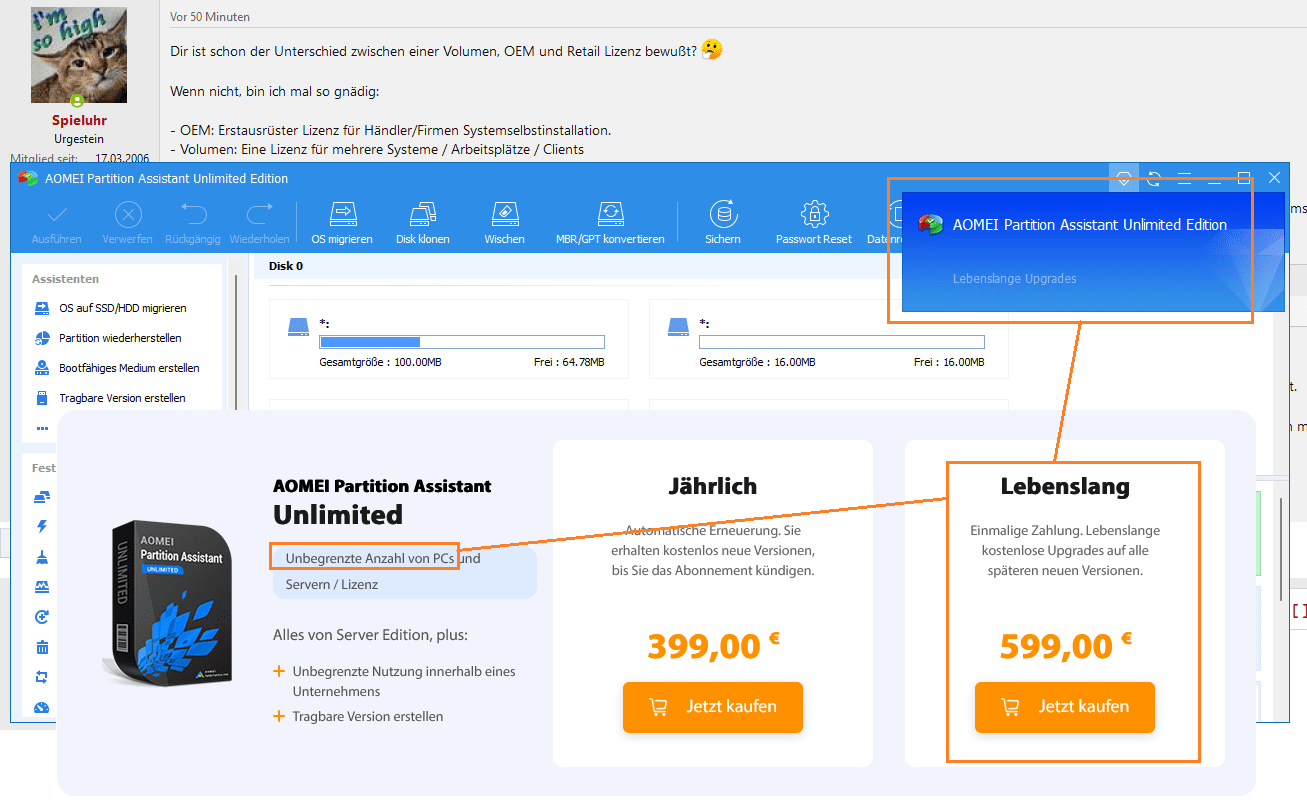This screenshot has height=802, width=1307.
Task: Click the Wiederholen redo arrow
Action: tap(259, 214)
